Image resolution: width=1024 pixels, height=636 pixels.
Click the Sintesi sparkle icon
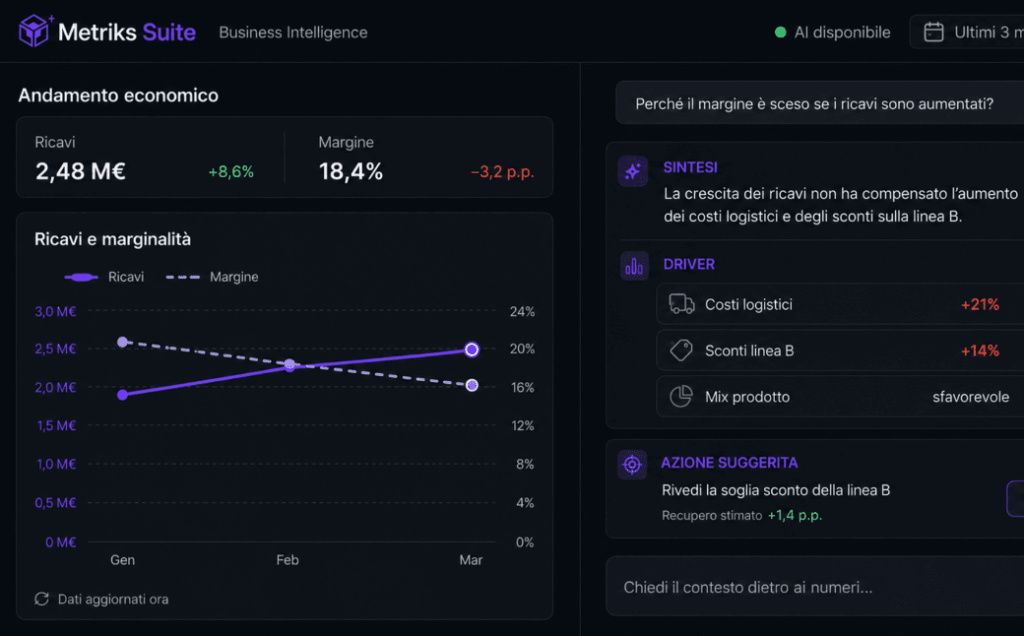click(x=632, y=171)
